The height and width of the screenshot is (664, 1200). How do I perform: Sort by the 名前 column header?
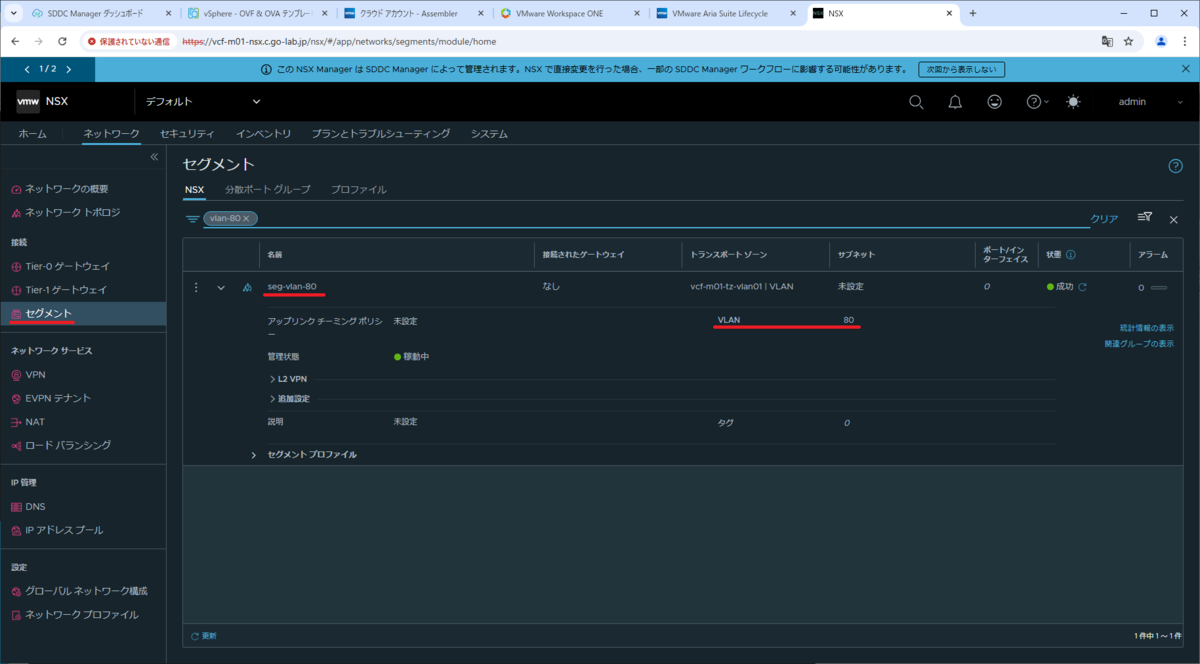pyautogui.click(x=275, y=255)
